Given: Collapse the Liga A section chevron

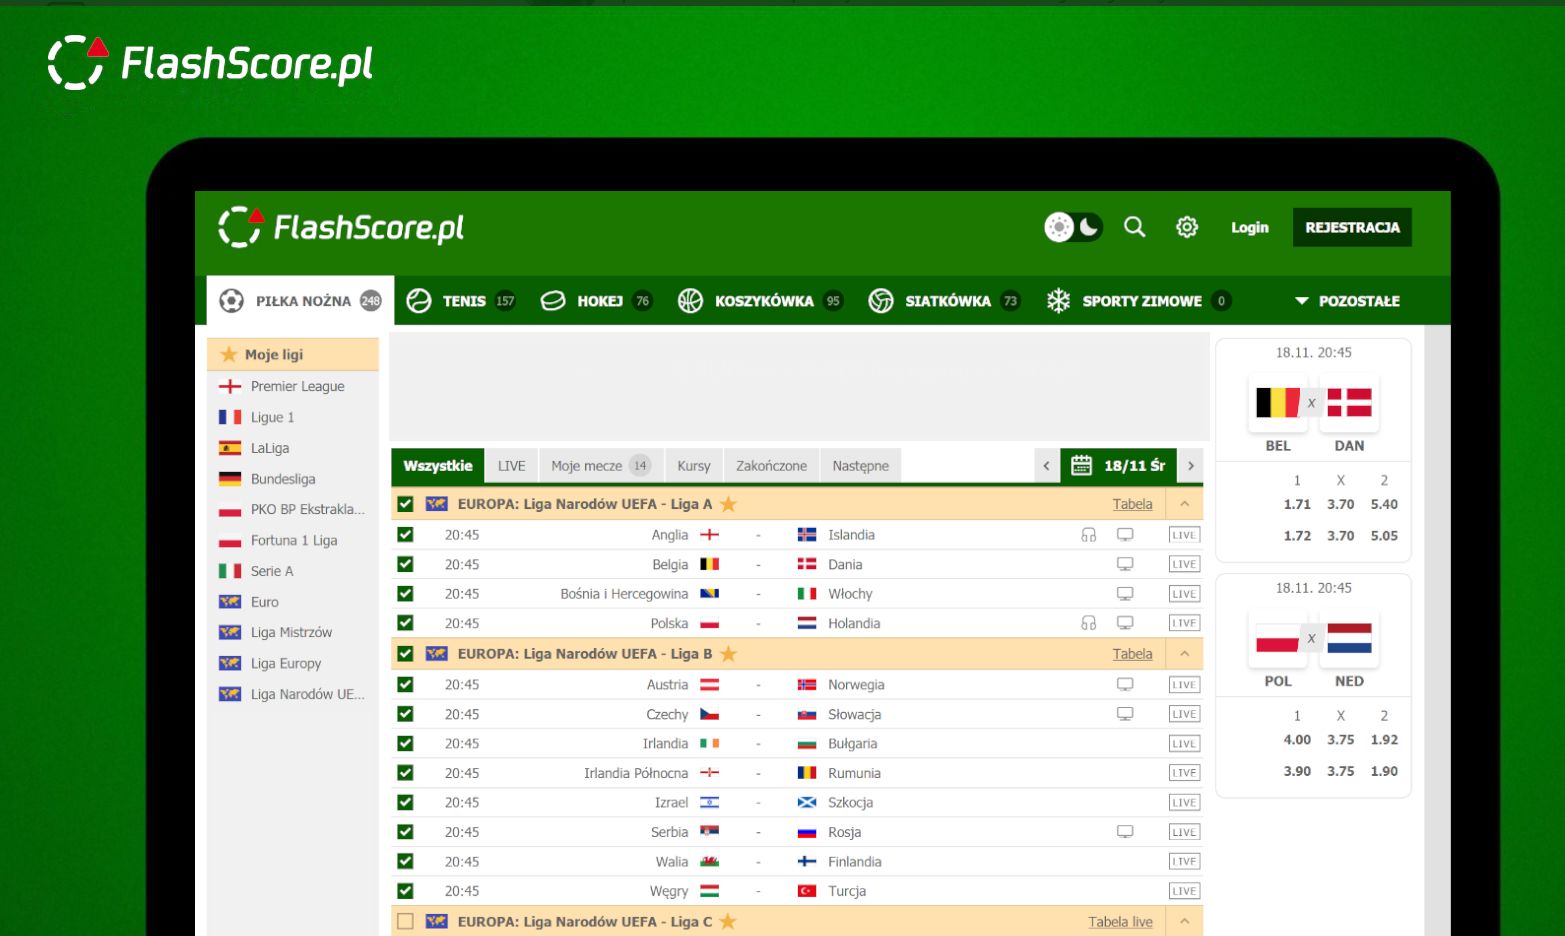Looking at the screenshot, I should click(x=1184, y=504).
